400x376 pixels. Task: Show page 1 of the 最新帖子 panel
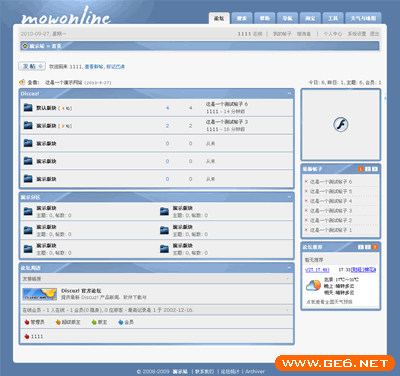tap(361, 169)
